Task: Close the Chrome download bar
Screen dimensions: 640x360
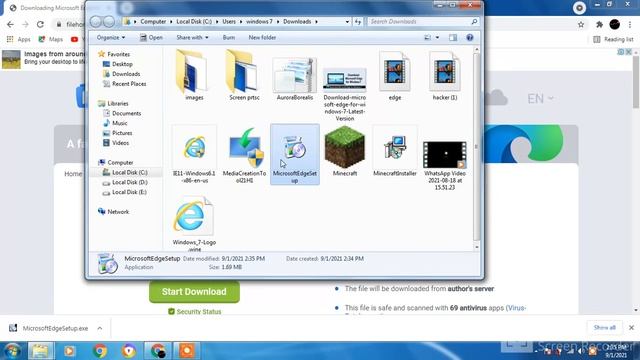Action: [631, 328]
